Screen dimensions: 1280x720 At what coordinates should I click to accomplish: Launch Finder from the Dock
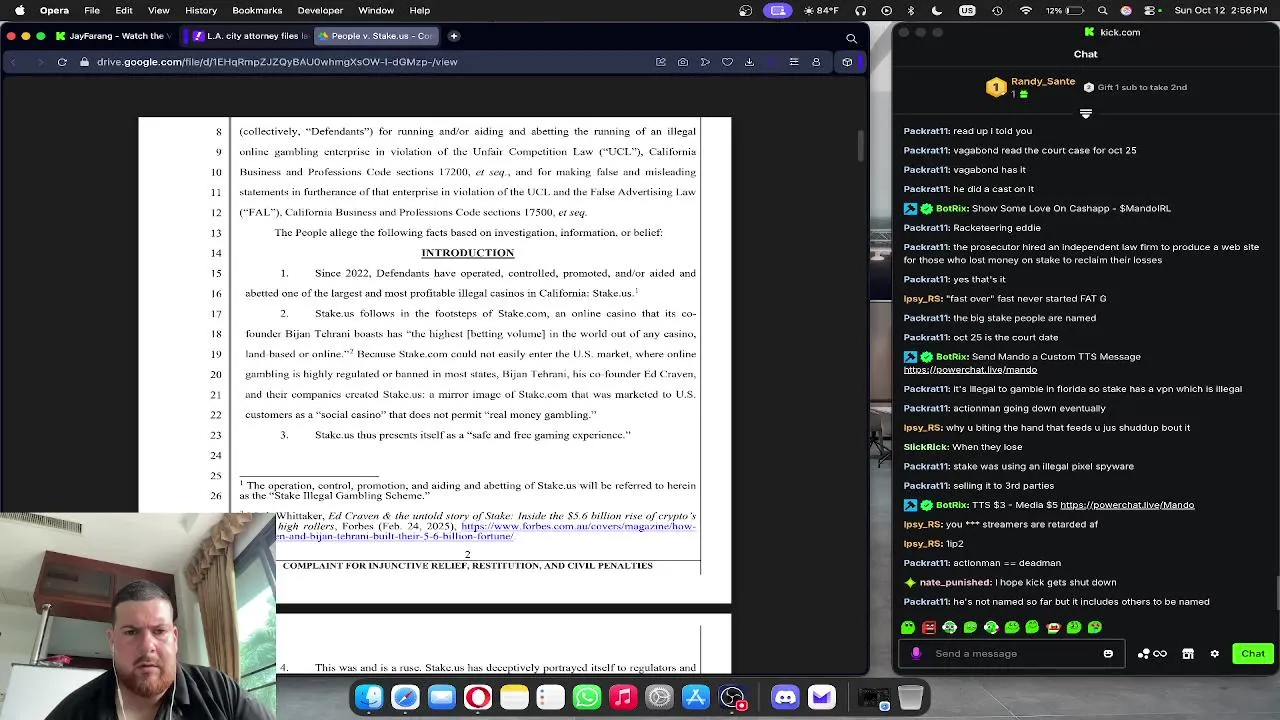369,697
